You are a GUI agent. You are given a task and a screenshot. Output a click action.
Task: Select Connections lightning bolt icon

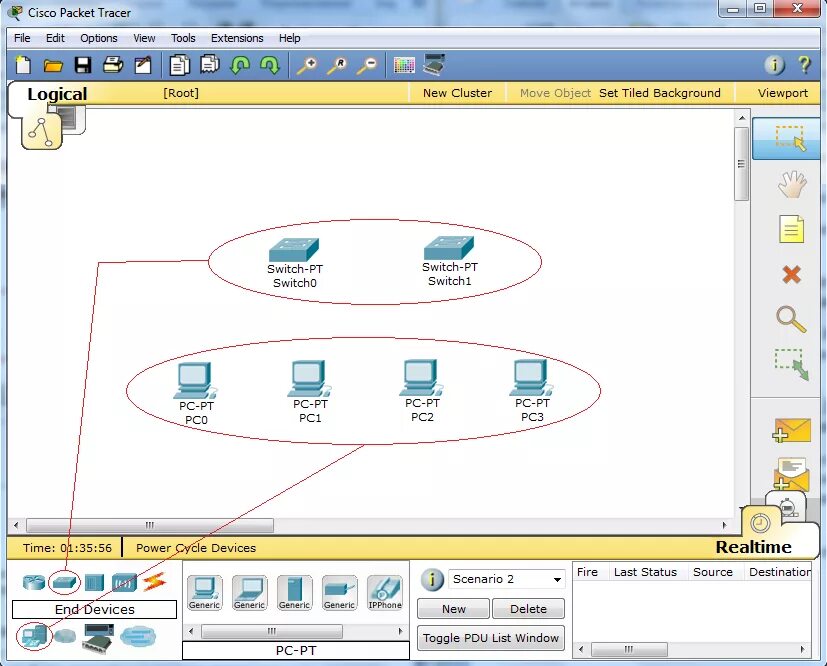155,582
